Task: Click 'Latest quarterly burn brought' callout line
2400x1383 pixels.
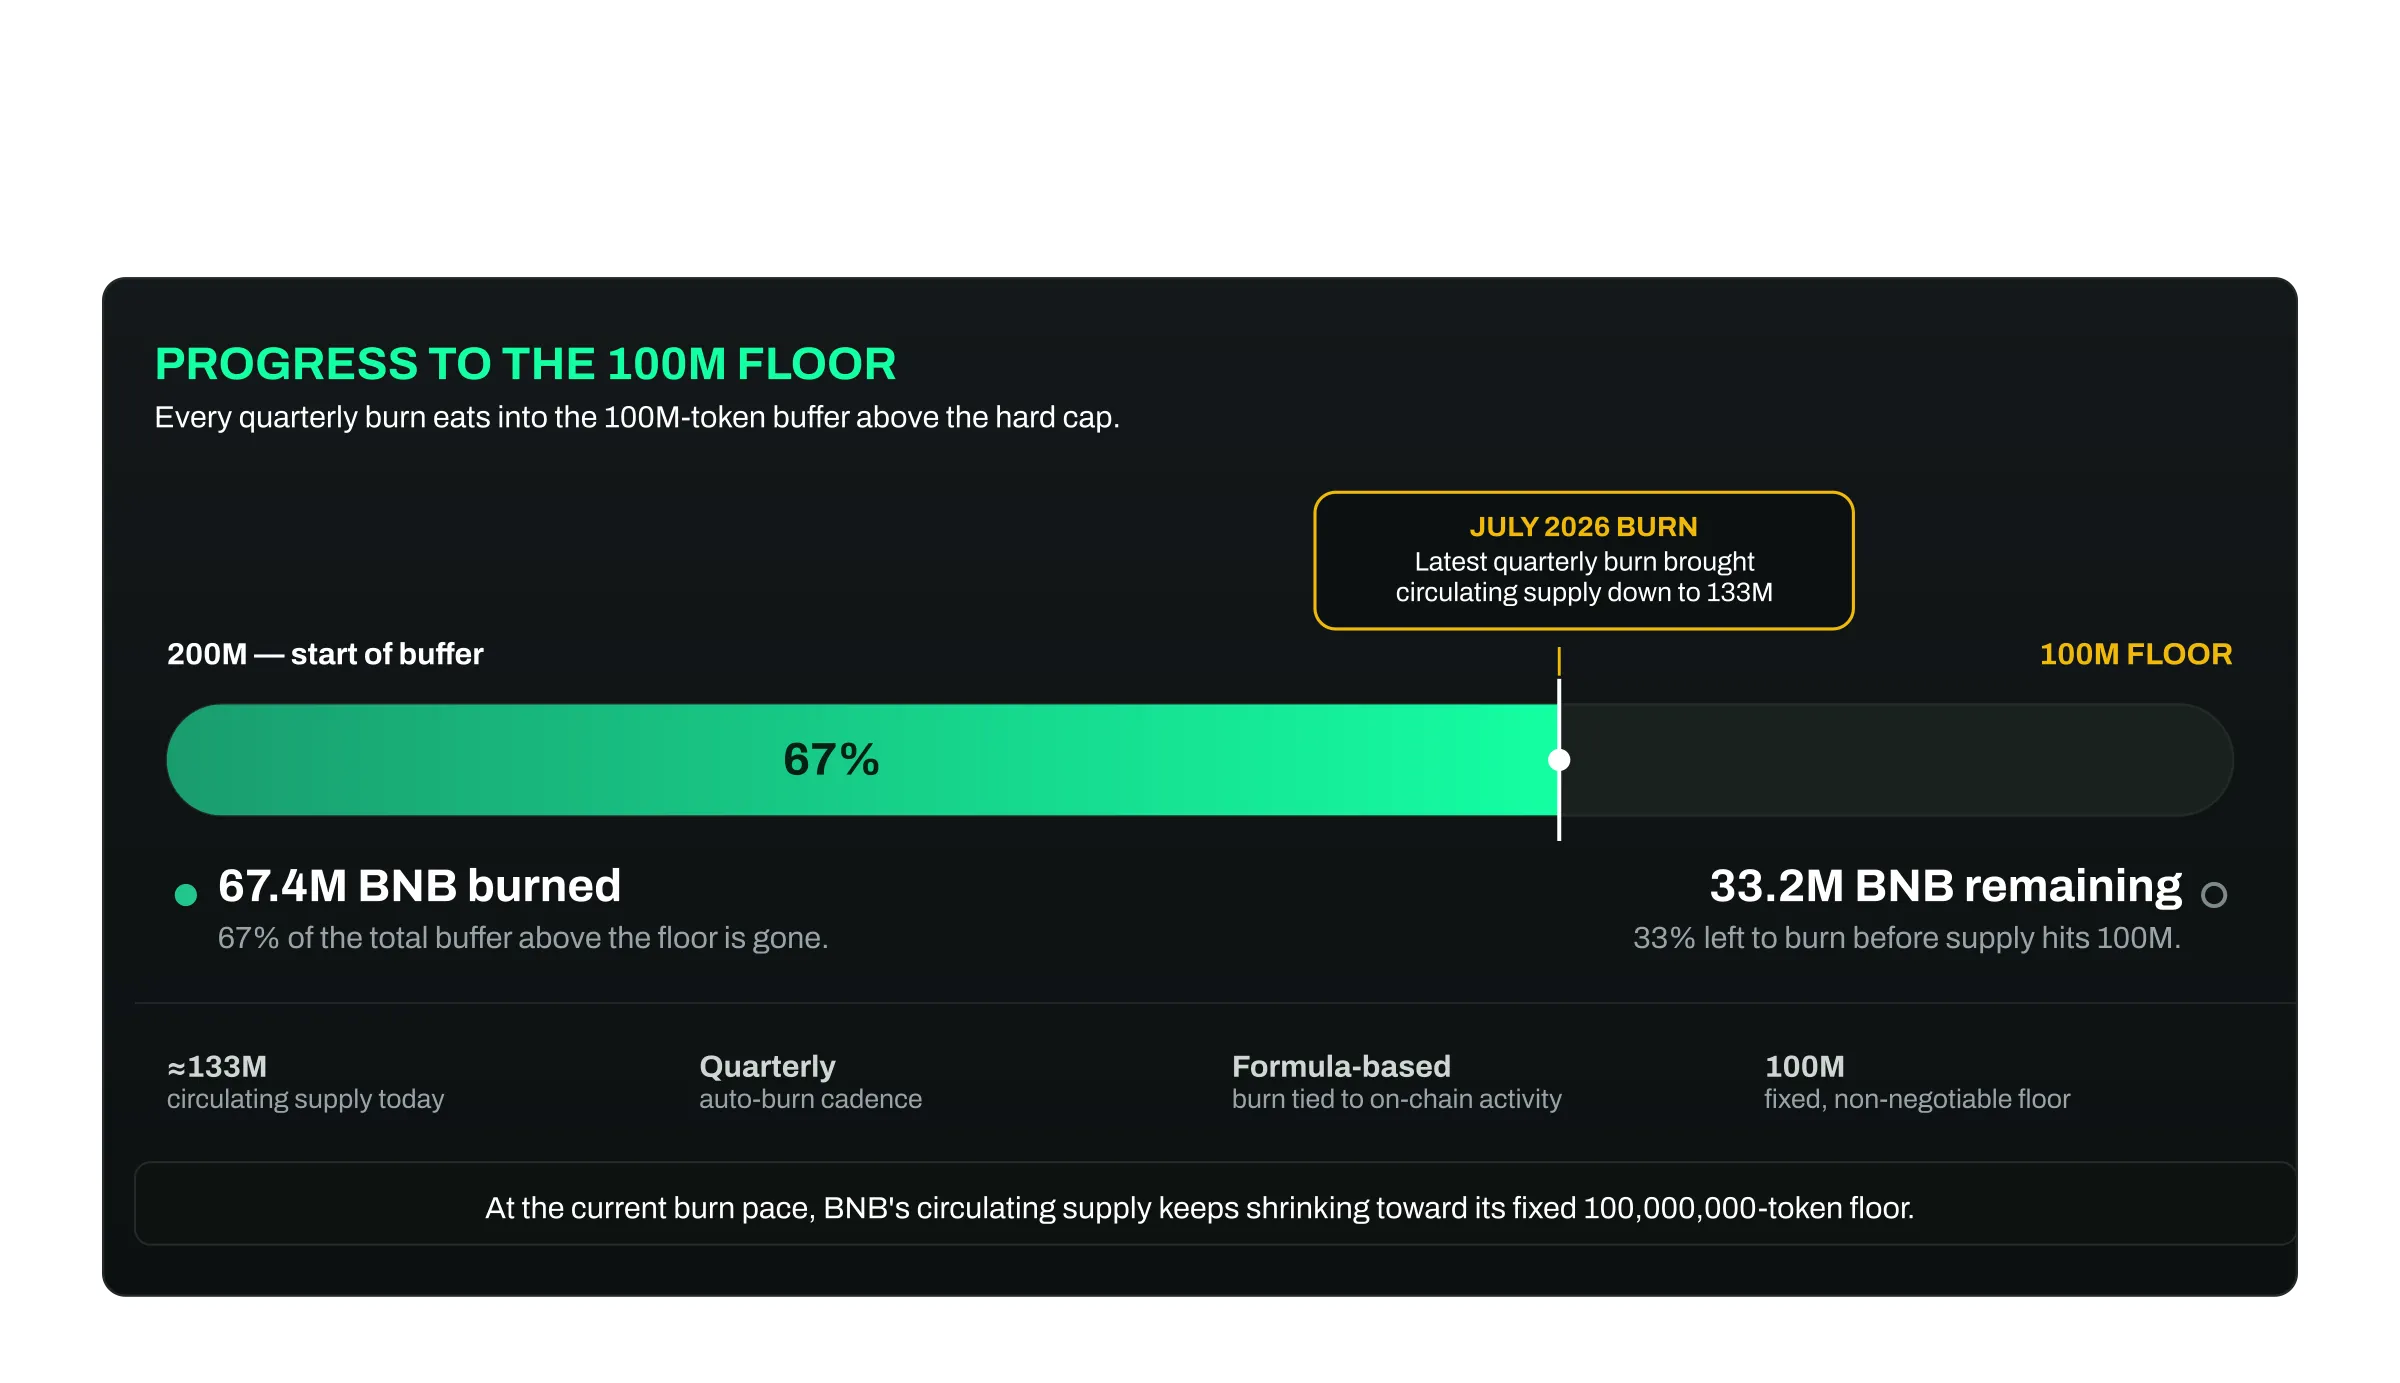Action: click(x=1584, y=562)
